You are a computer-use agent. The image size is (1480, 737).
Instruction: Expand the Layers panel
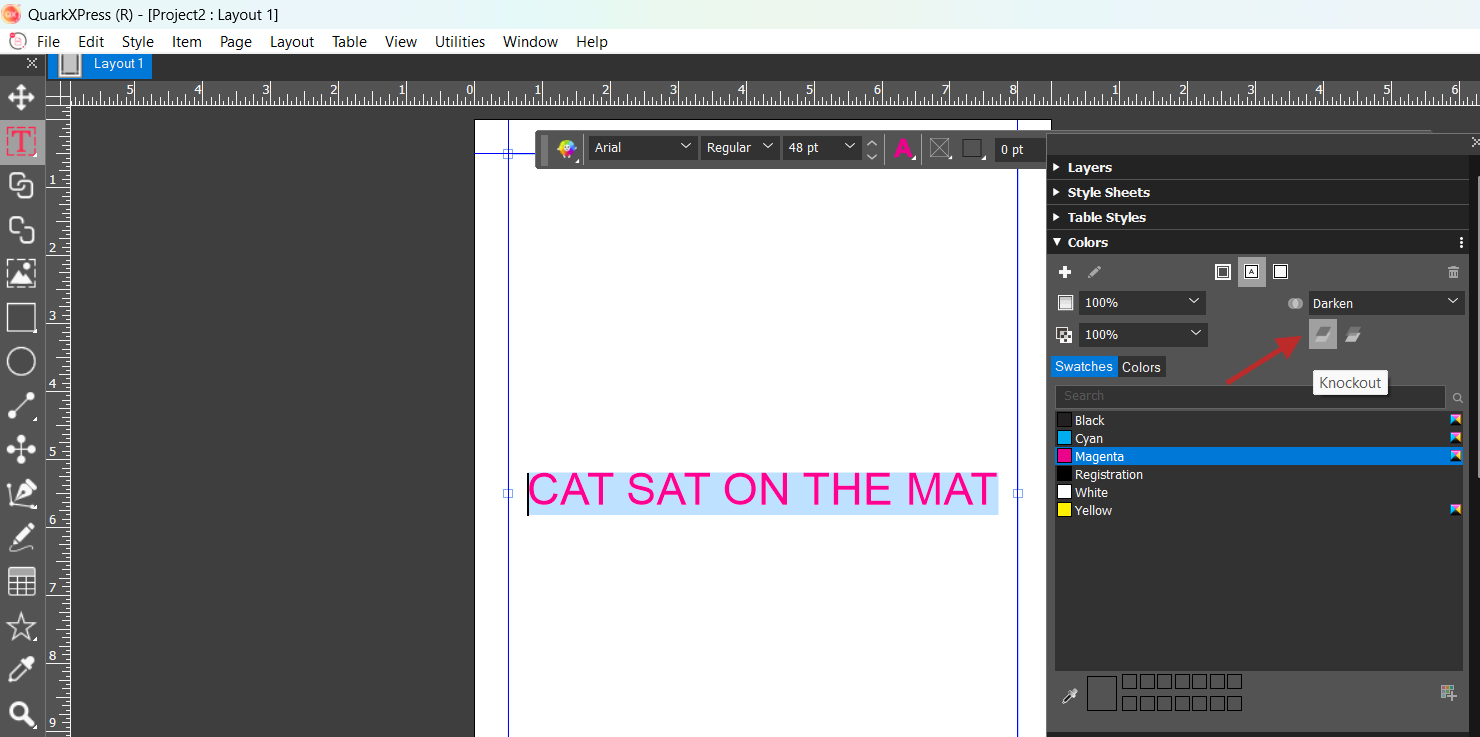click(x=1090, y=167)
